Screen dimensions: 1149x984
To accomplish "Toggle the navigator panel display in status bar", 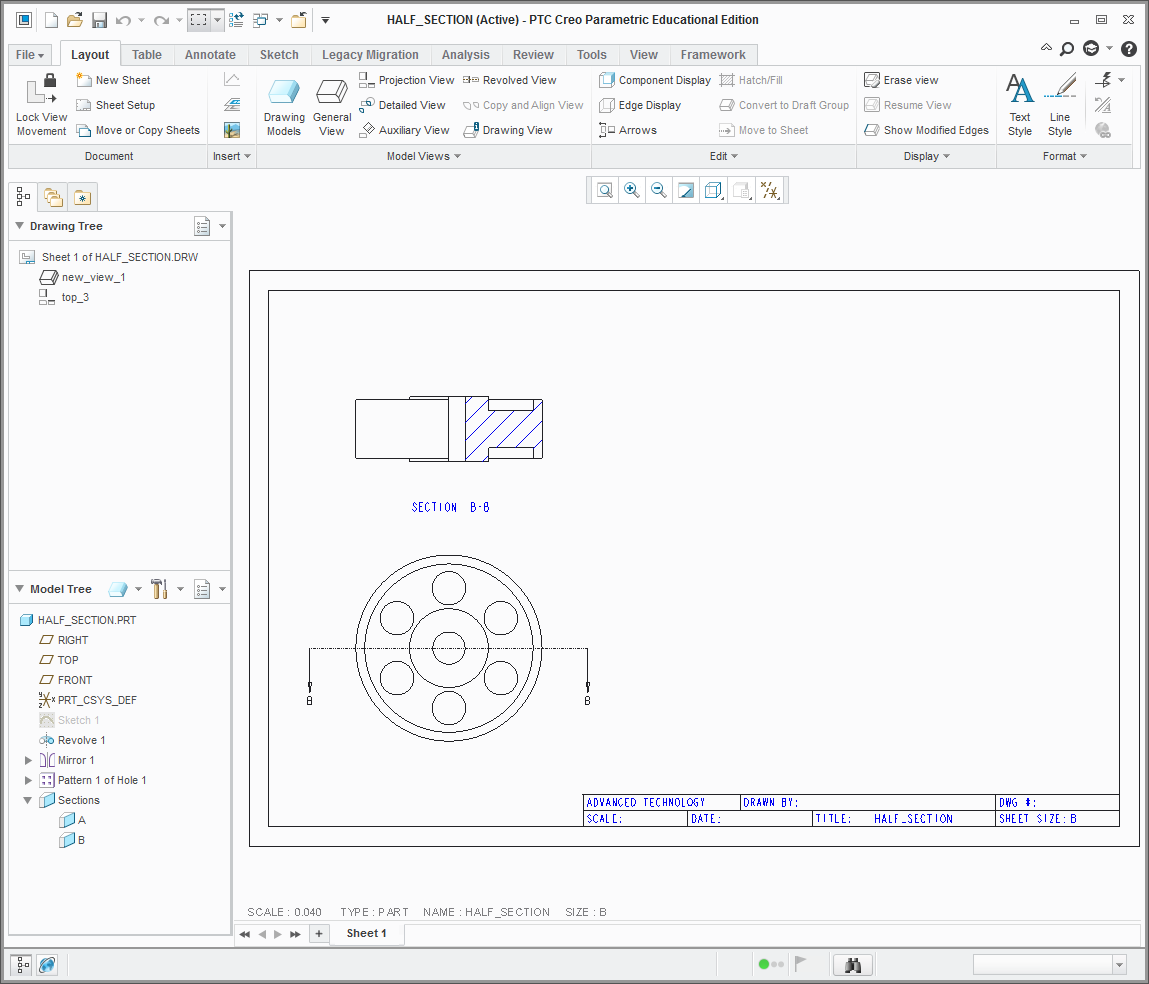I will pos(21,964).
